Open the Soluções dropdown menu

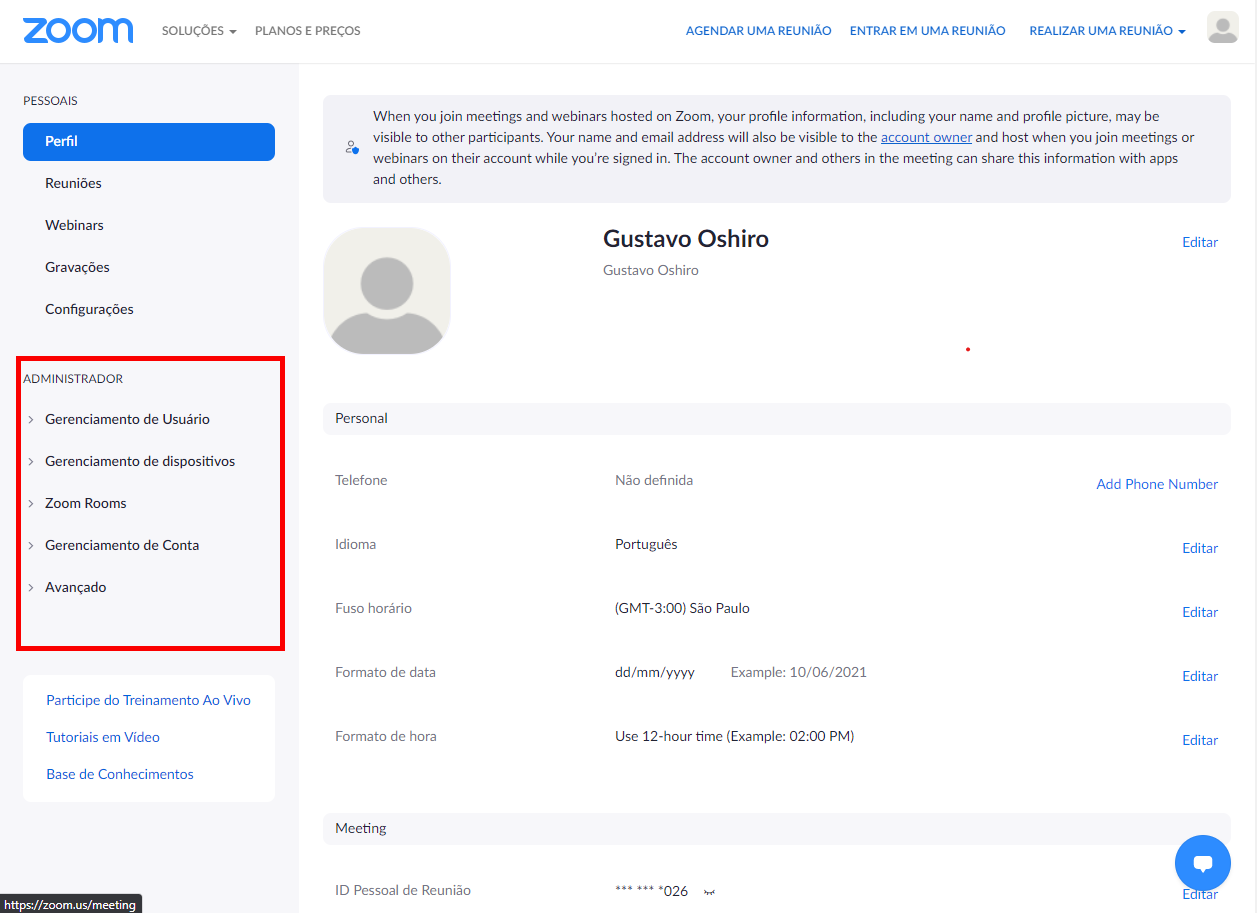pyautogui.click(x=199, y=31)
